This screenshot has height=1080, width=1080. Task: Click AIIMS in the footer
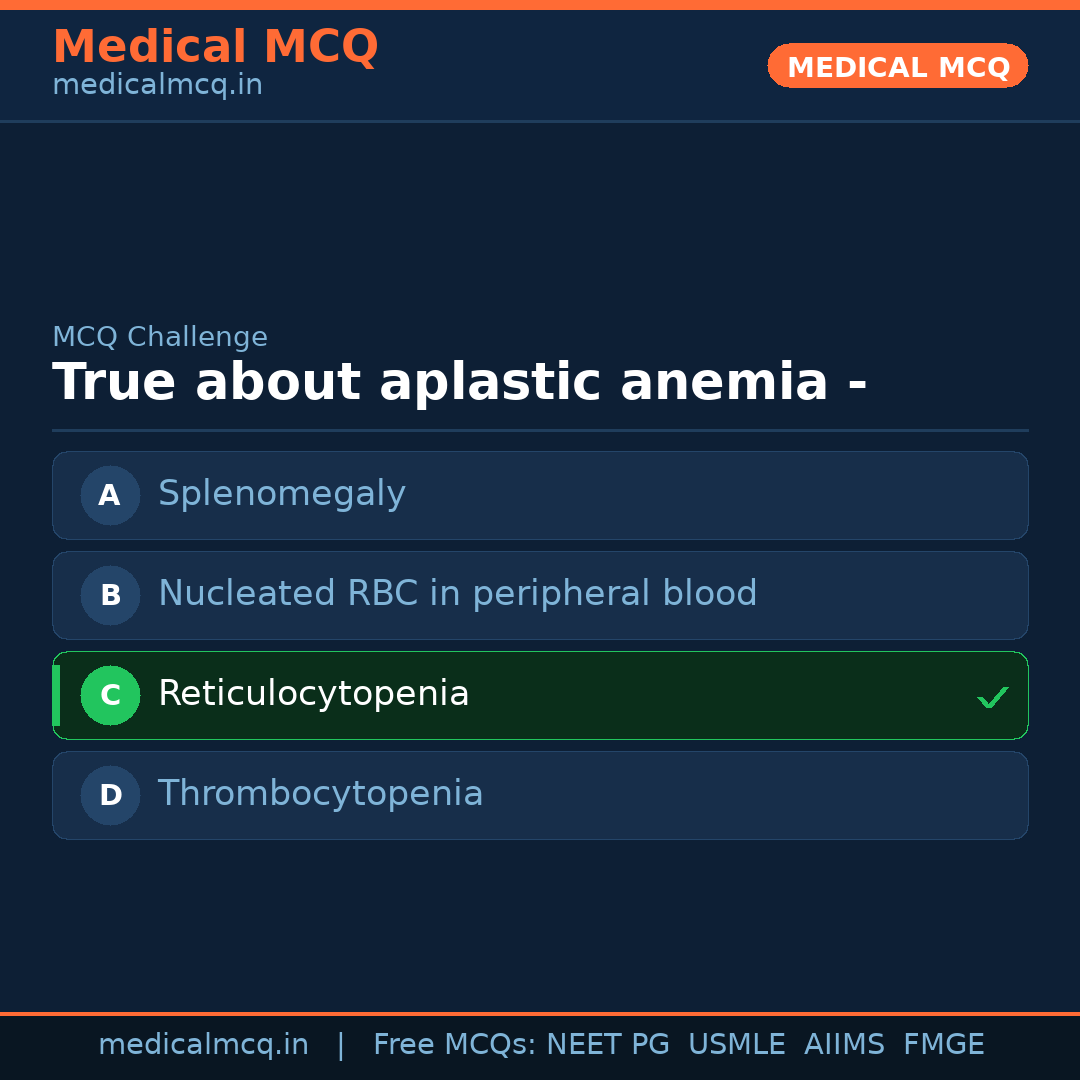coord(844,1045)
